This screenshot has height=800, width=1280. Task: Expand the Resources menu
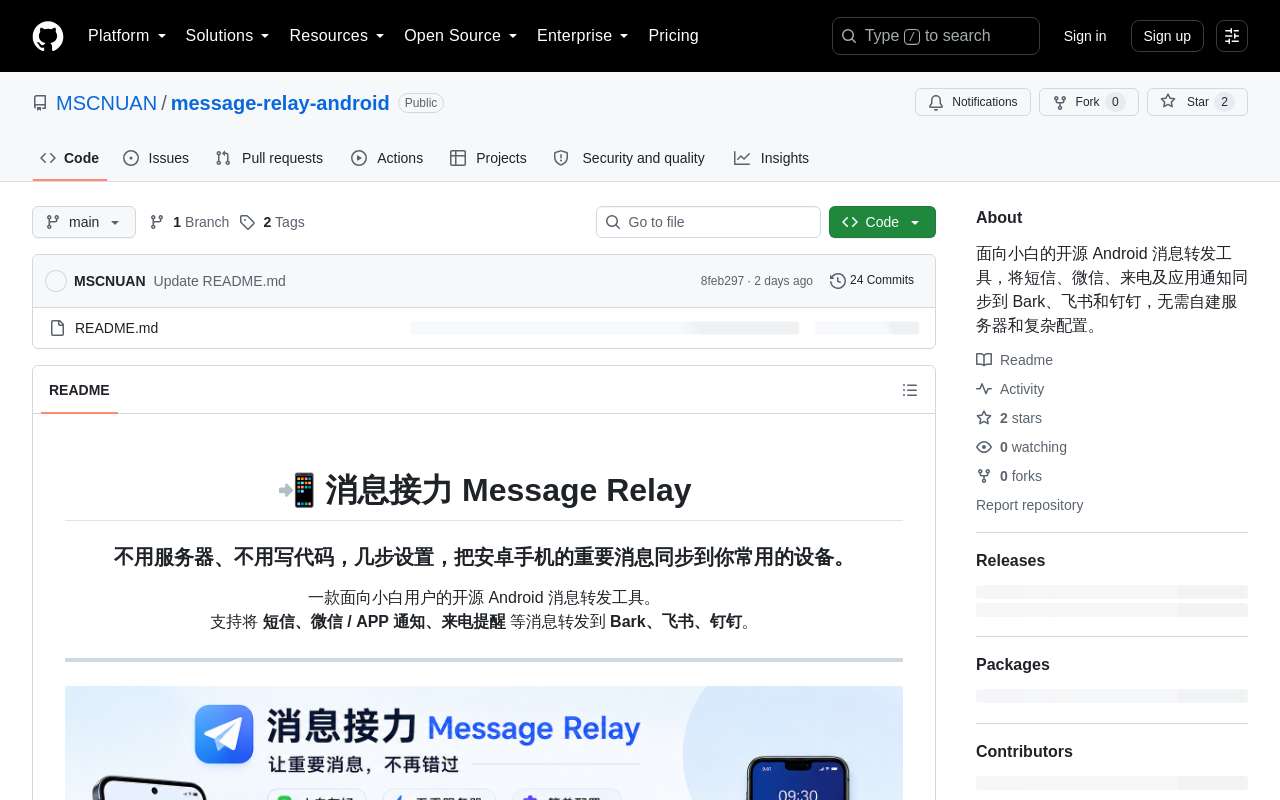click(x=337, y=36)
